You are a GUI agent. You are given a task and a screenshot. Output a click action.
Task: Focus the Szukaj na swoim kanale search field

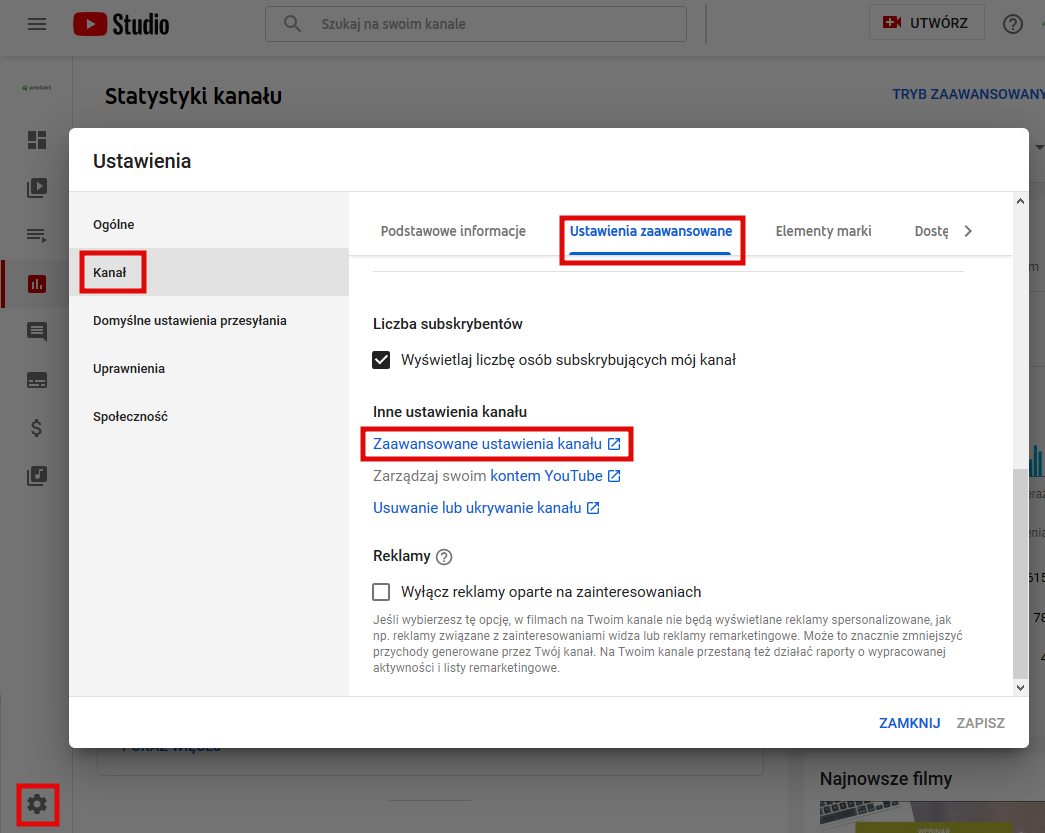[x=476, y=24]
